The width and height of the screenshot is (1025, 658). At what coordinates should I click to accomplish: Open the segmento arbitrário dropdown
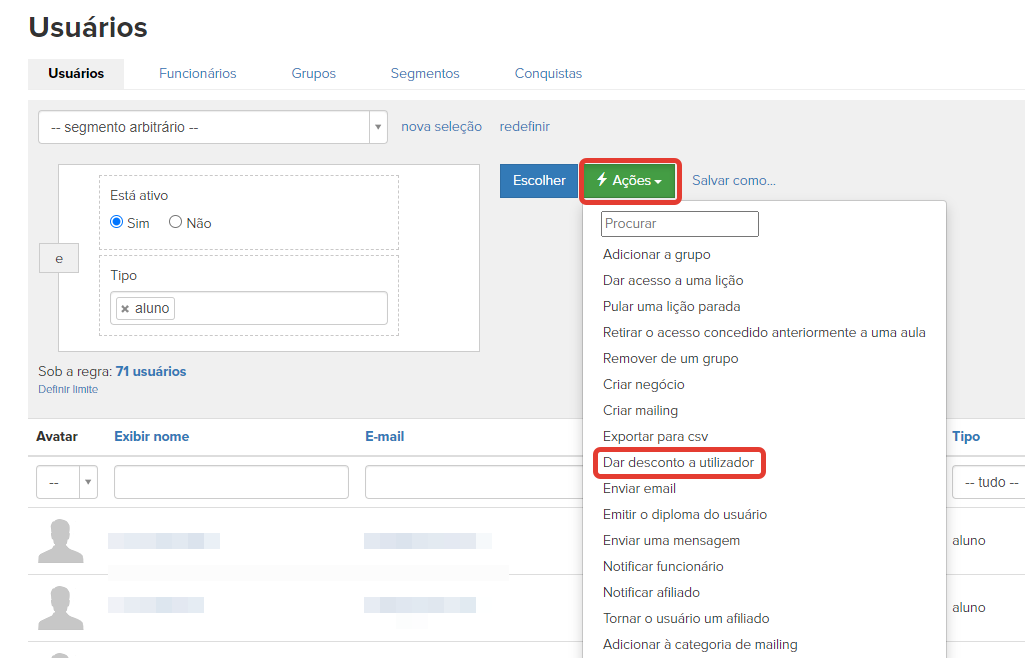pos(212,127)
